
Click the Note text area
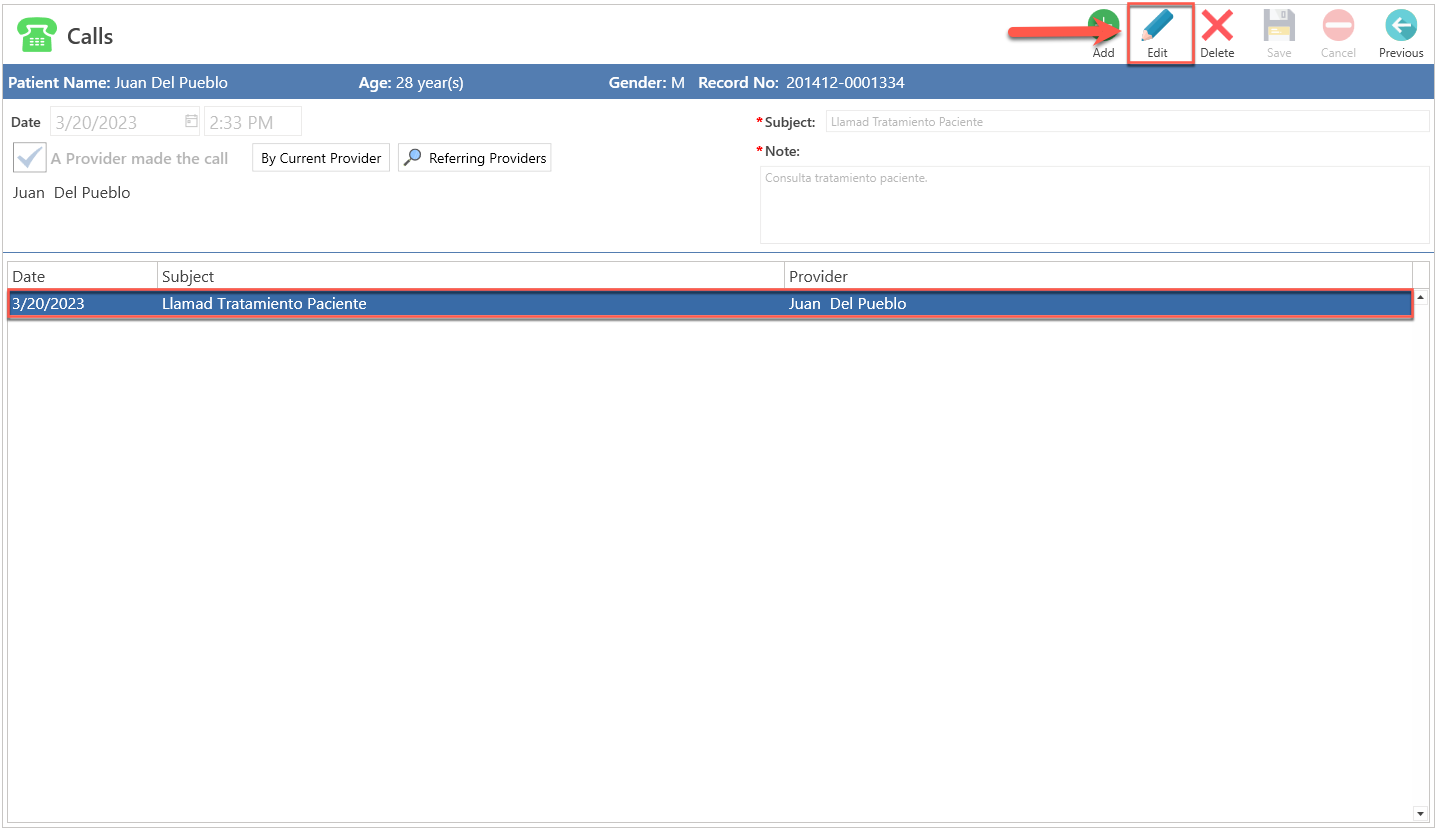point(1094,205)
